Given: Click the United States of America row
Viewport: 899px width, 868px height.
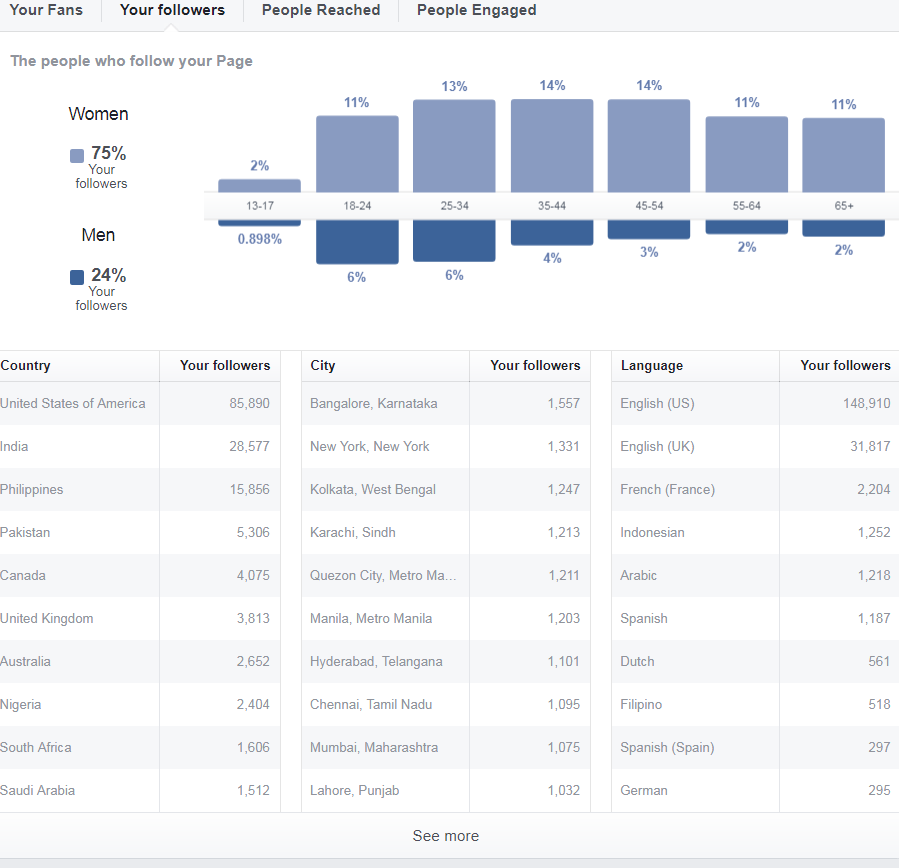Looking at the screenshot, I should [140, 404].
